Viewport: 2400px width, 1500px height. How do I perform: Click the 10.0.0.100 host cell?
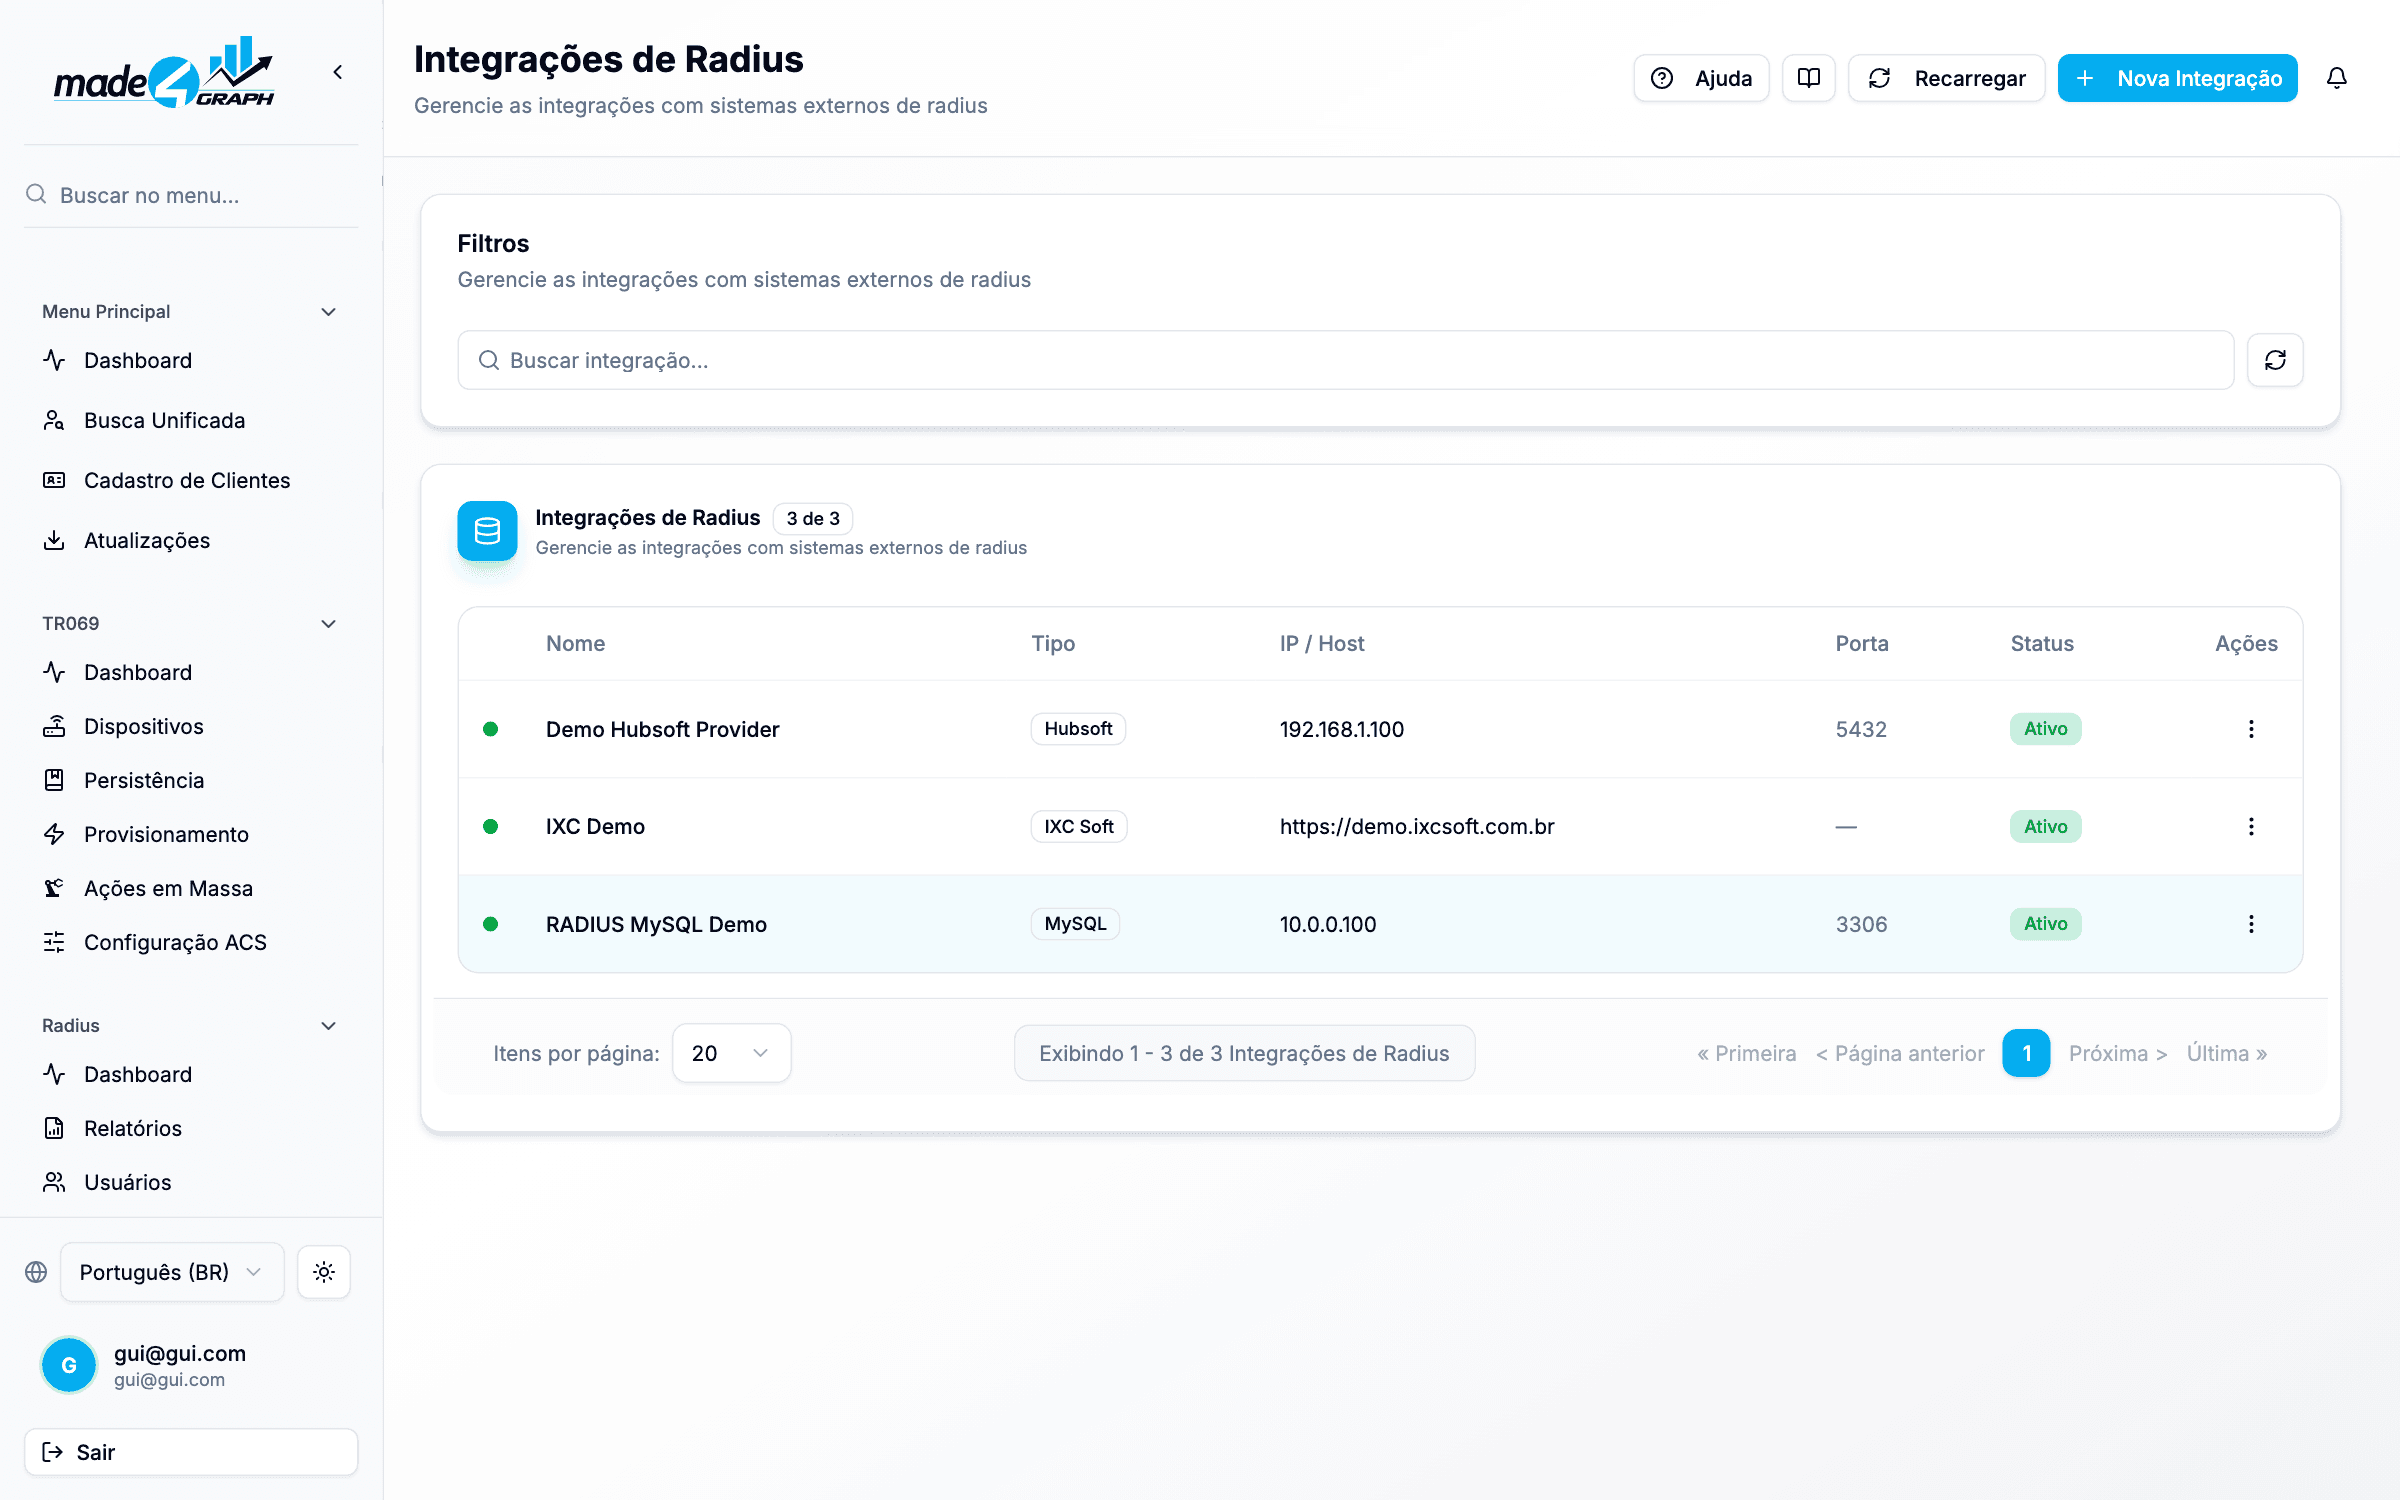click(1328, 924)
